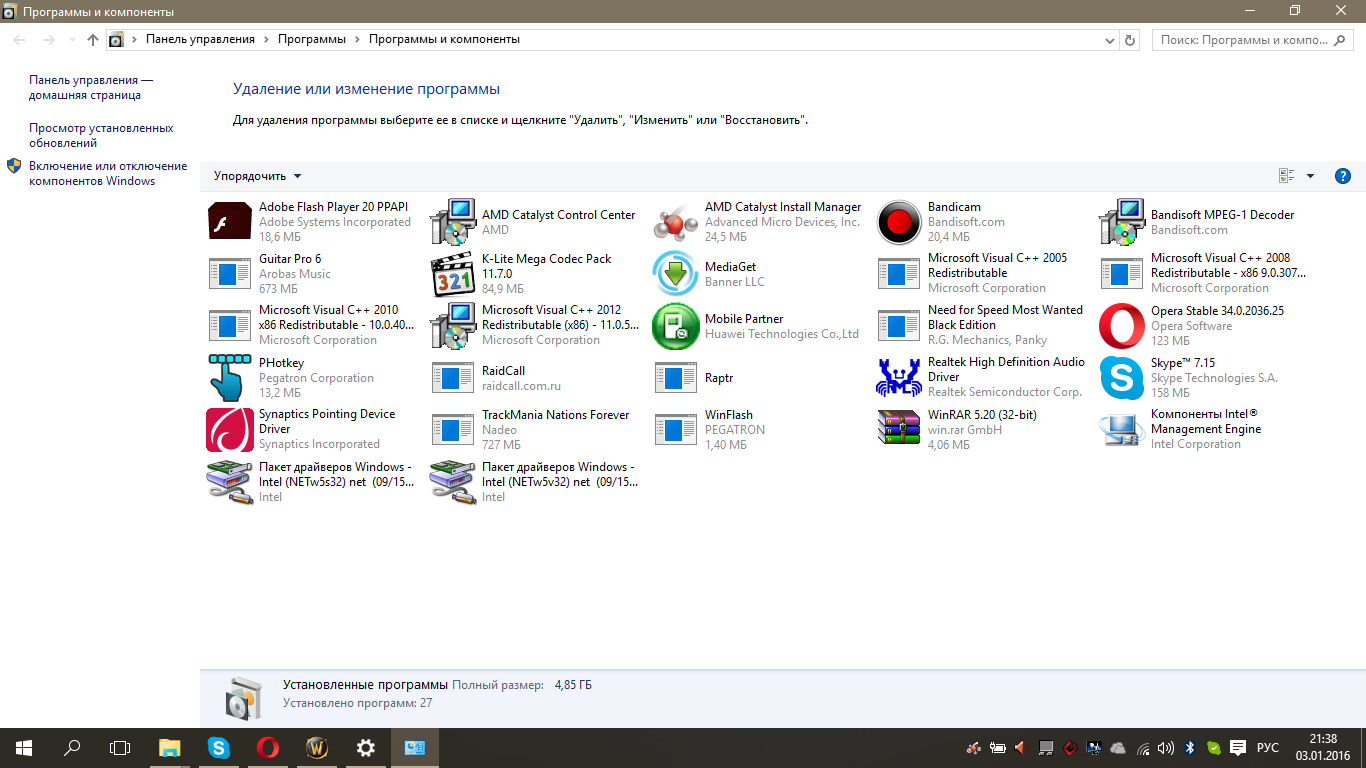Open the Упорядочить dropdown menu

click(257, 176)
